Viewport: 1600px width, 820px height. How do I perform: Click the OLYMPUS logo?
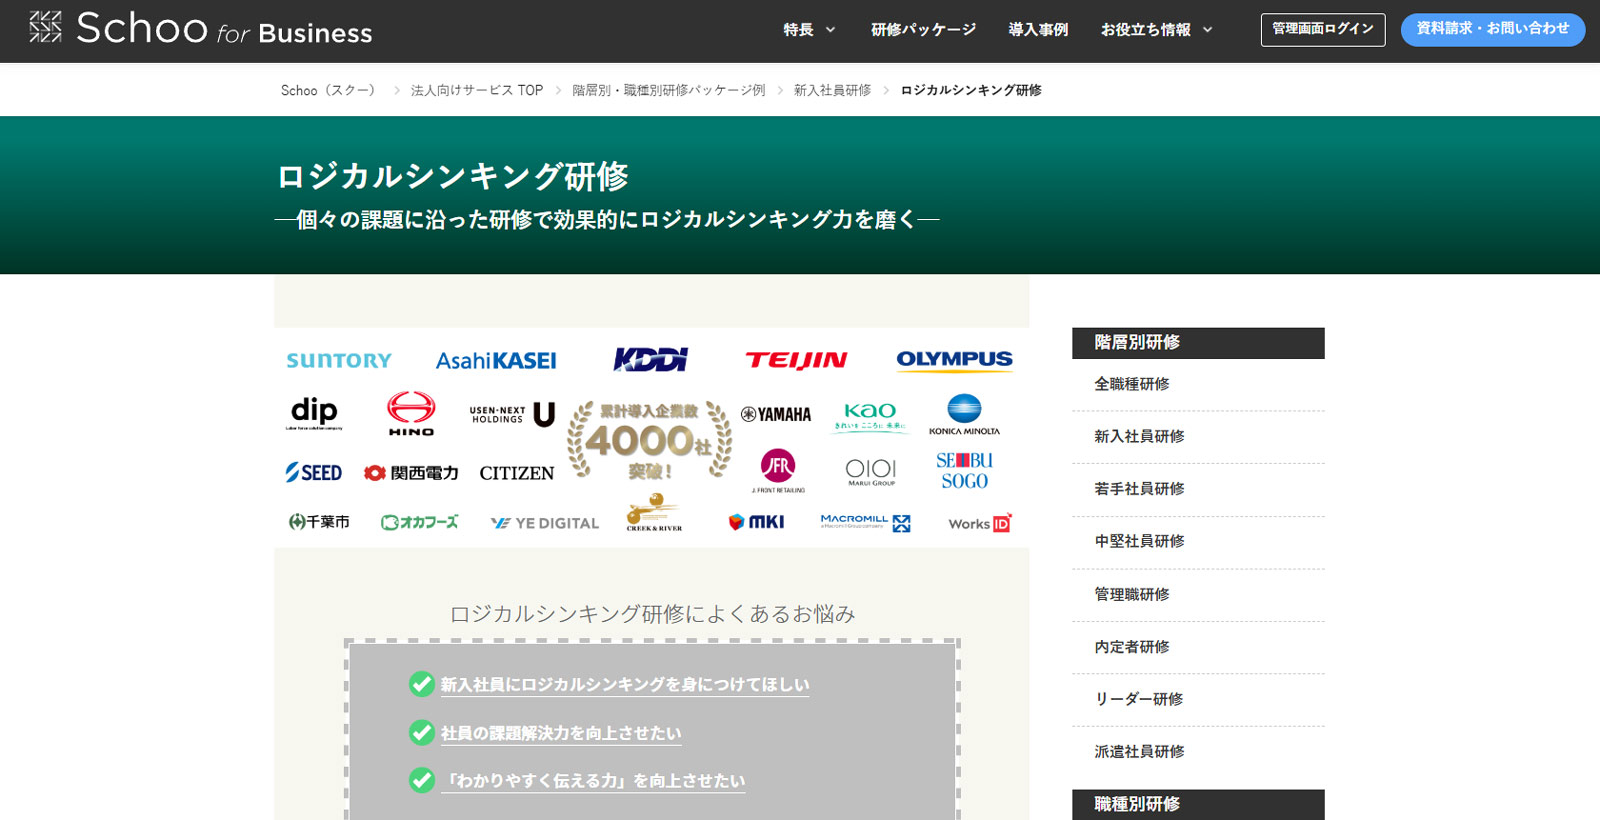954,360
